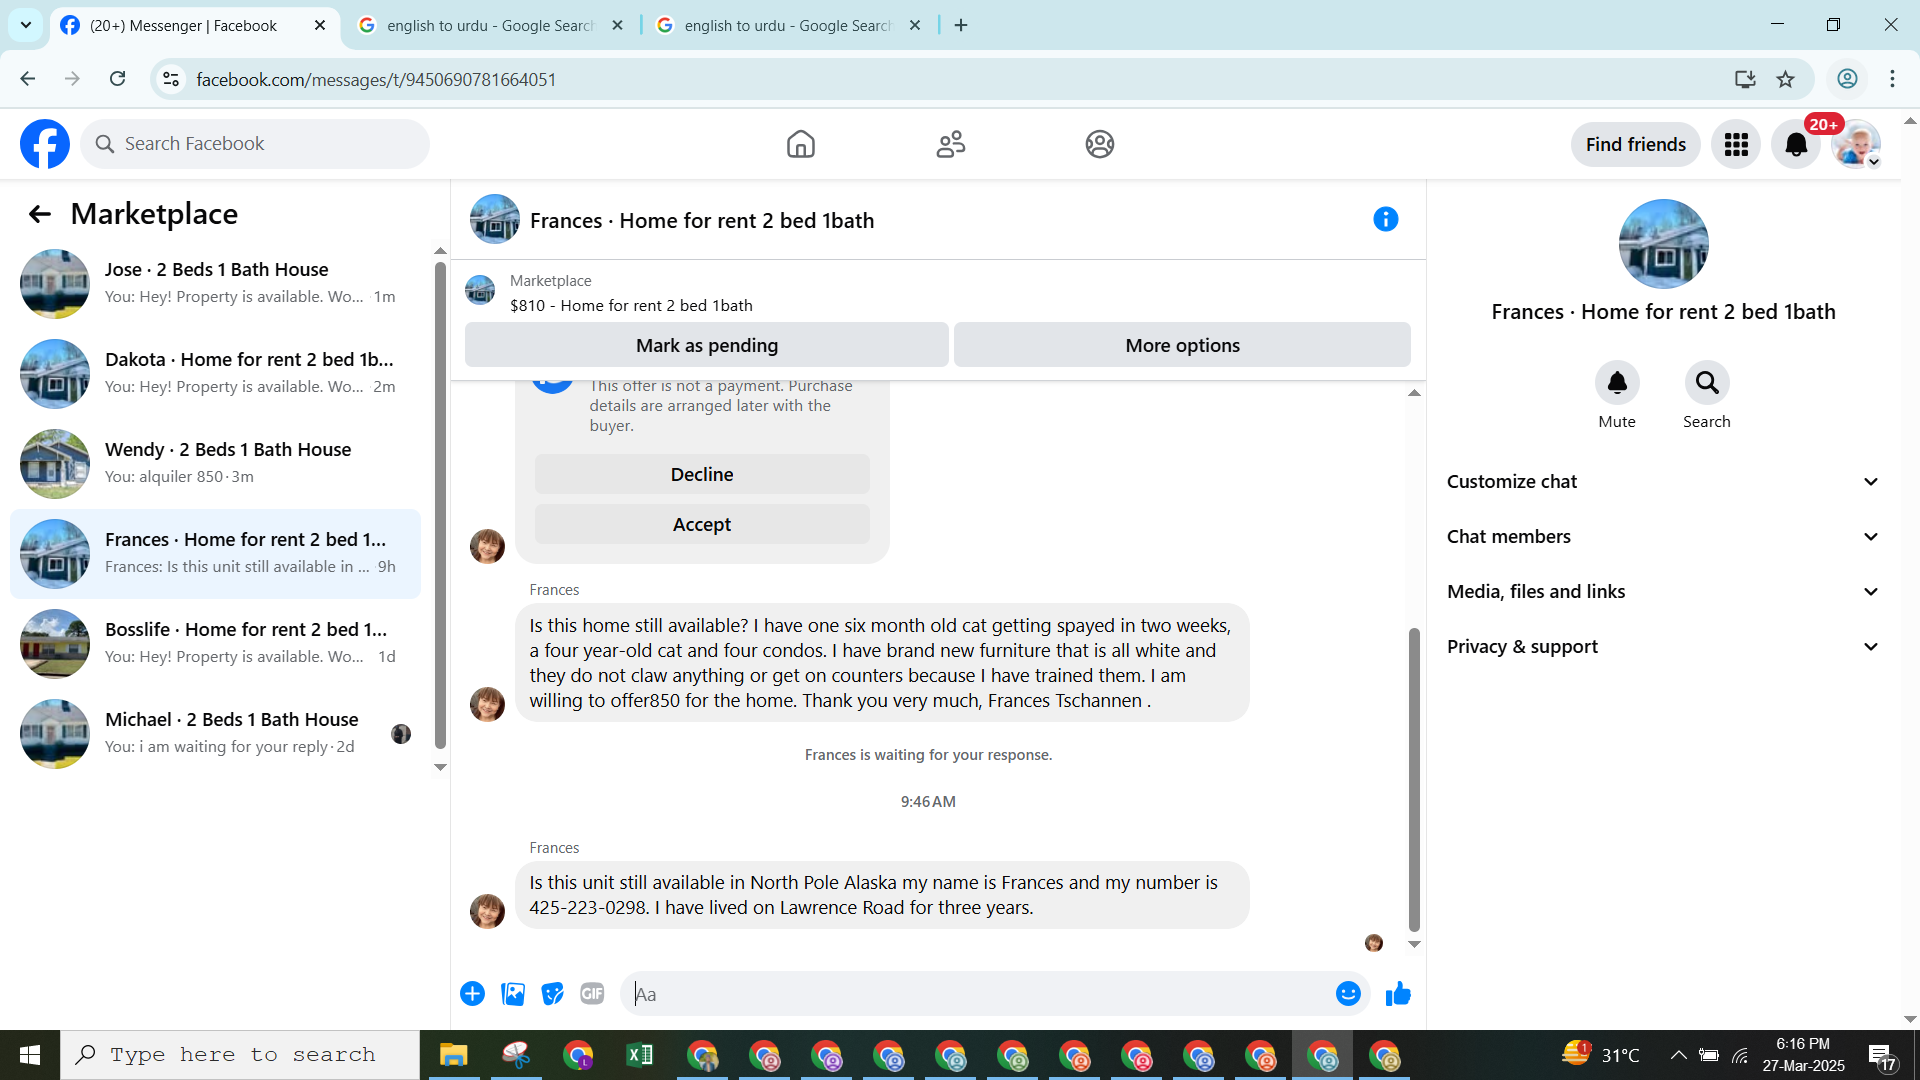
Task: Open the emoji picker
Action: [1348, 994]
